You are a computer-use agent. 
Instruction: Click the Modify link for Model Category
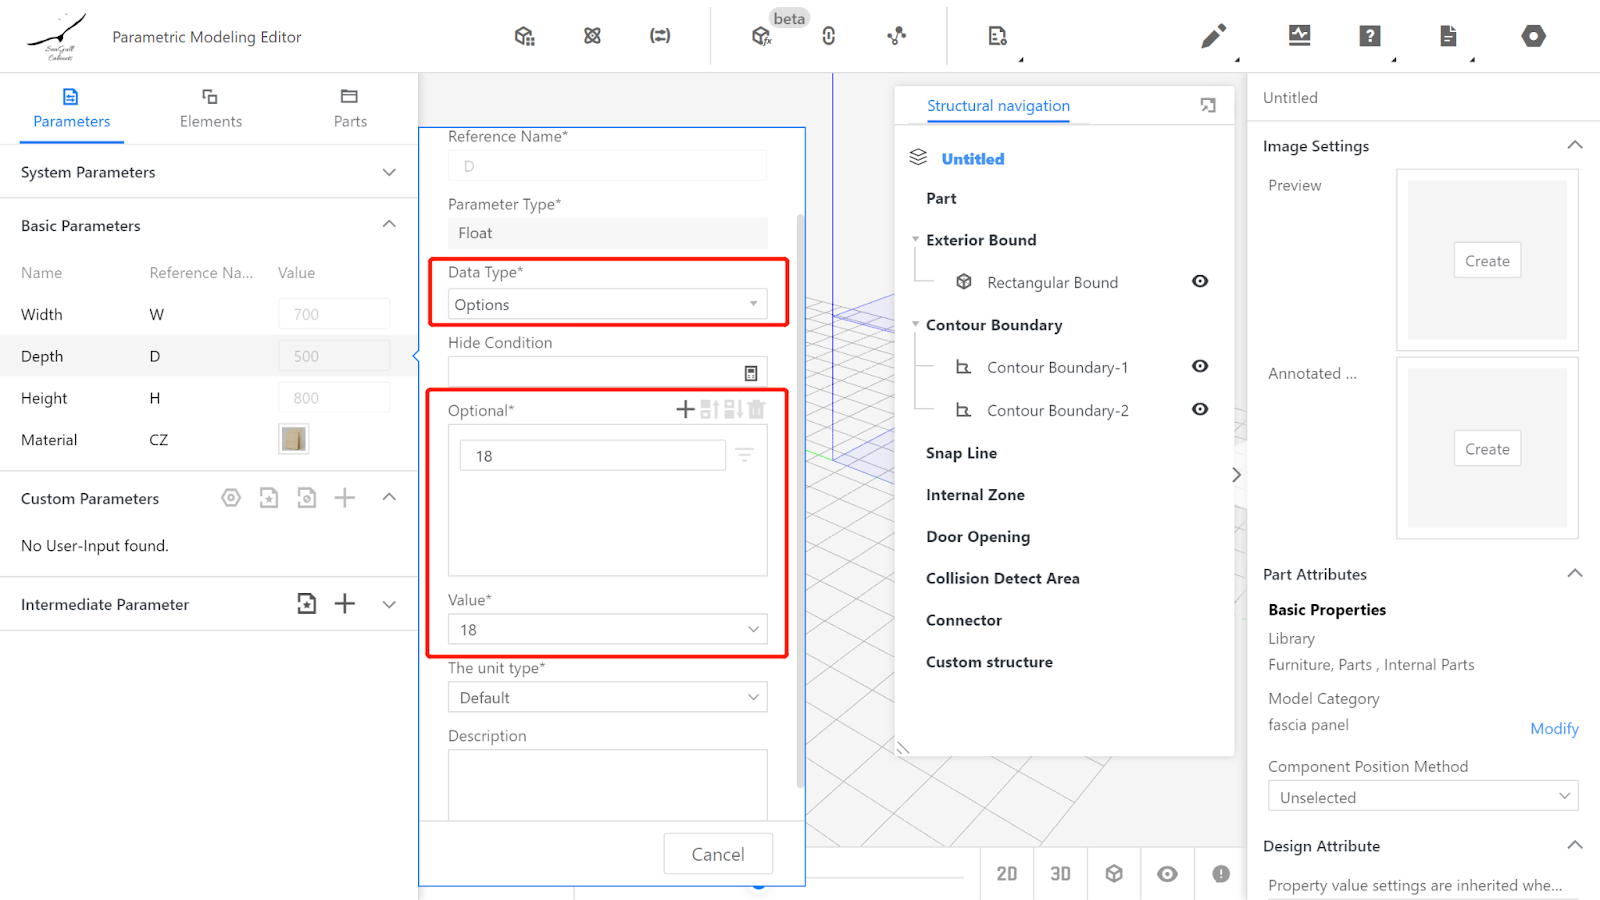tap(1553, 728)
